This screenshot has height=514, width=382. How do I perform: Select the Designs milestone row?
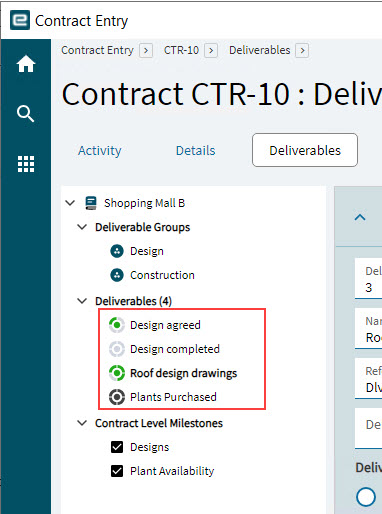pyautogui.click(x=150, y=447)
